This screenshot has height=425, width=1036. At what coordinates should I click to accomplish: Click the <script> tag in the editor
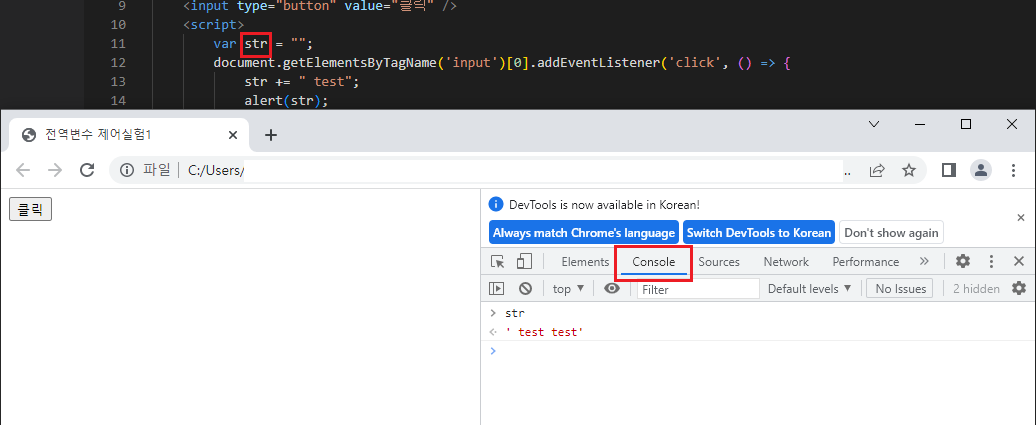(213, 25)
